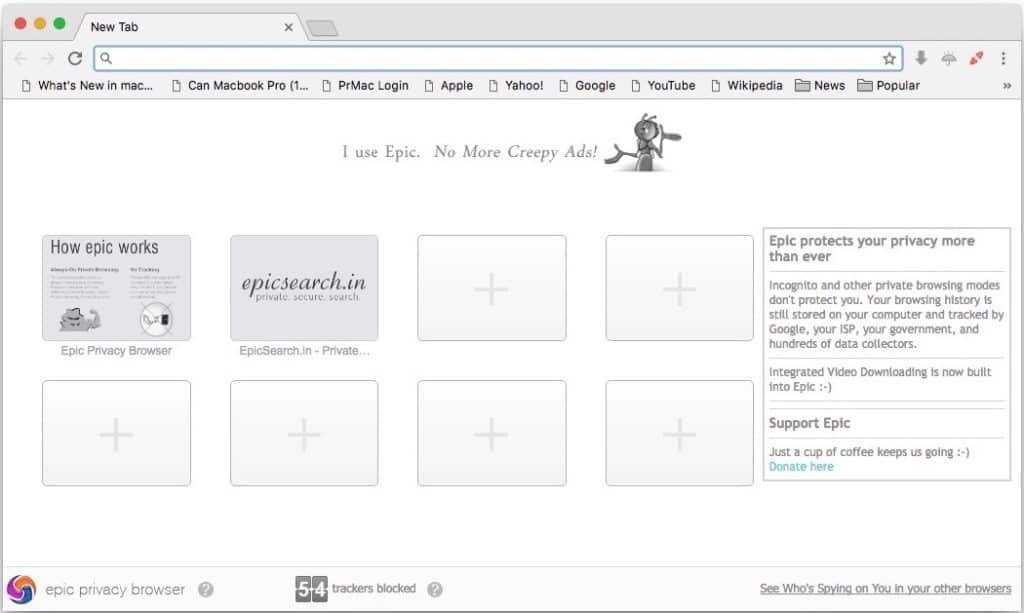1024x613 pixels.
Task: Open a new tab with the tab button
Action: (x=322, y=28)
